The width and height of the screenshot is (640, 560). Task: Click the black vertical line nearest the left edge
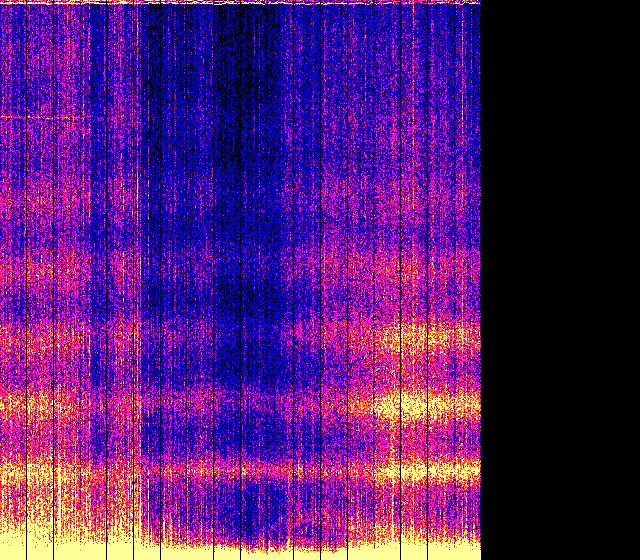coord(24,280)
